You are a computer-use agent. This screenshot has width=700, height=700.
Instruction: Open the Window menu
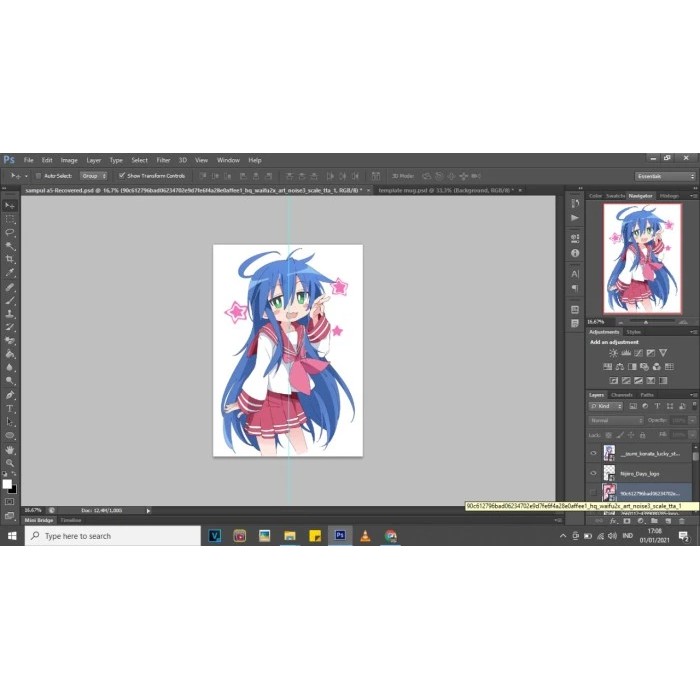pyautogui.click(x=228, y=160)
